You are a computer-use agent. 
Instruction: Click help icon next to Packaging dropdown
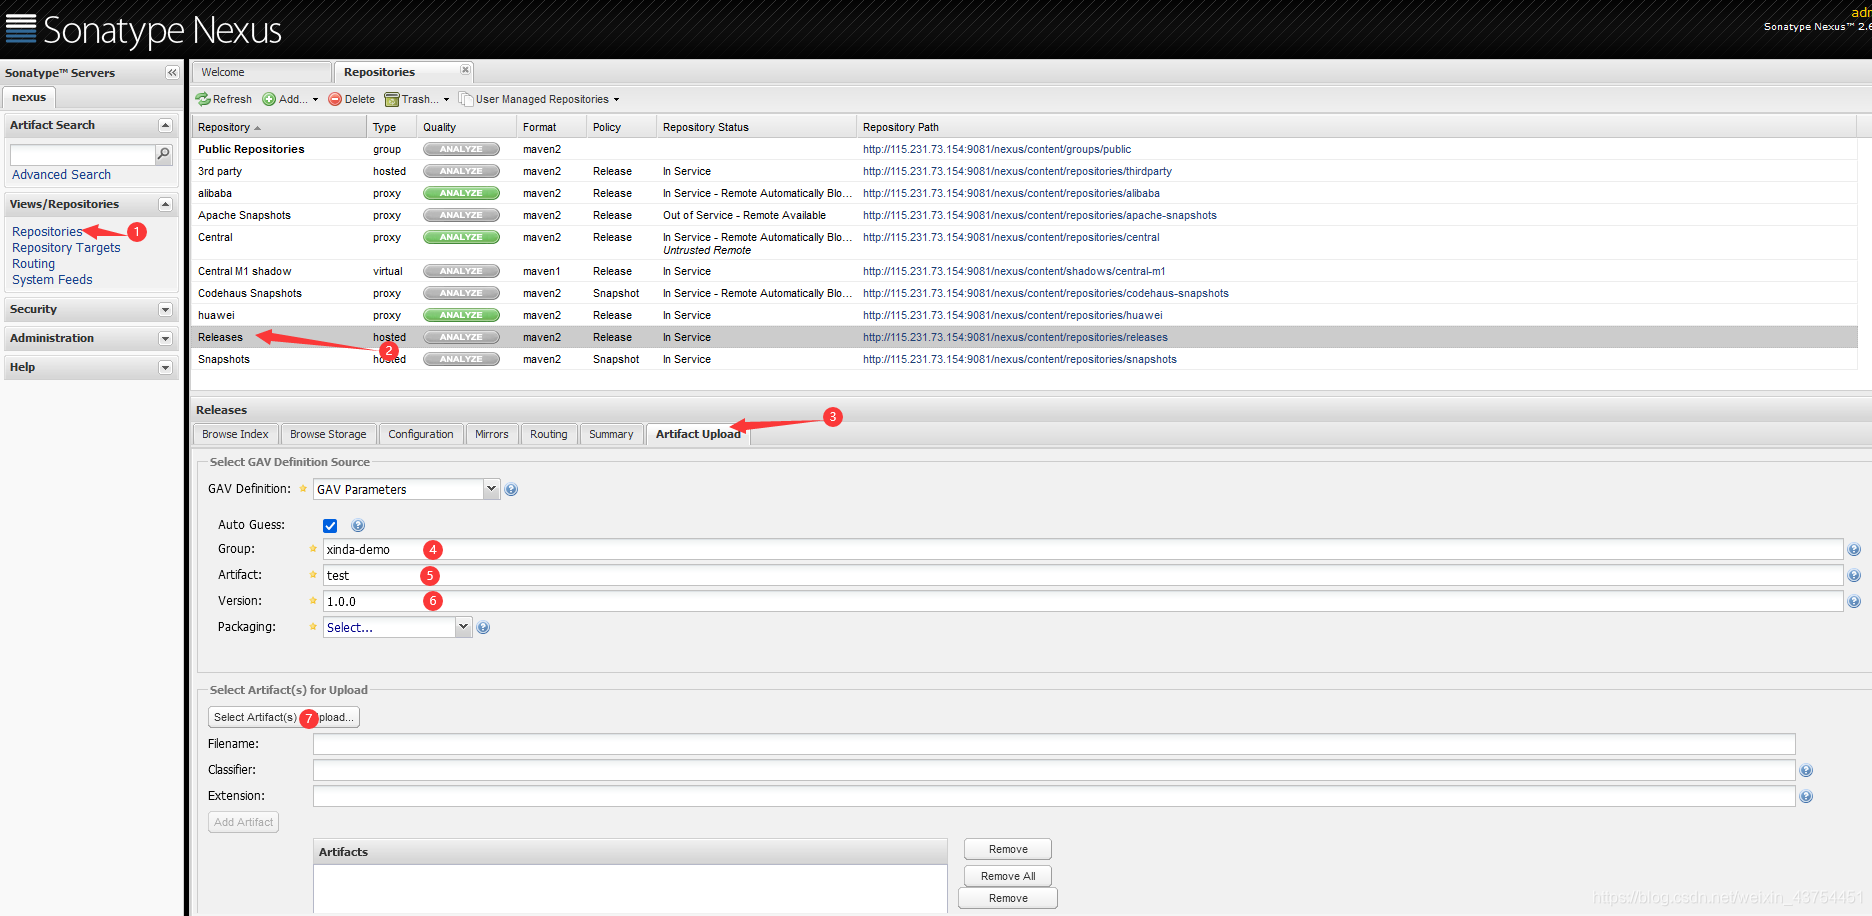pos(483,628)
